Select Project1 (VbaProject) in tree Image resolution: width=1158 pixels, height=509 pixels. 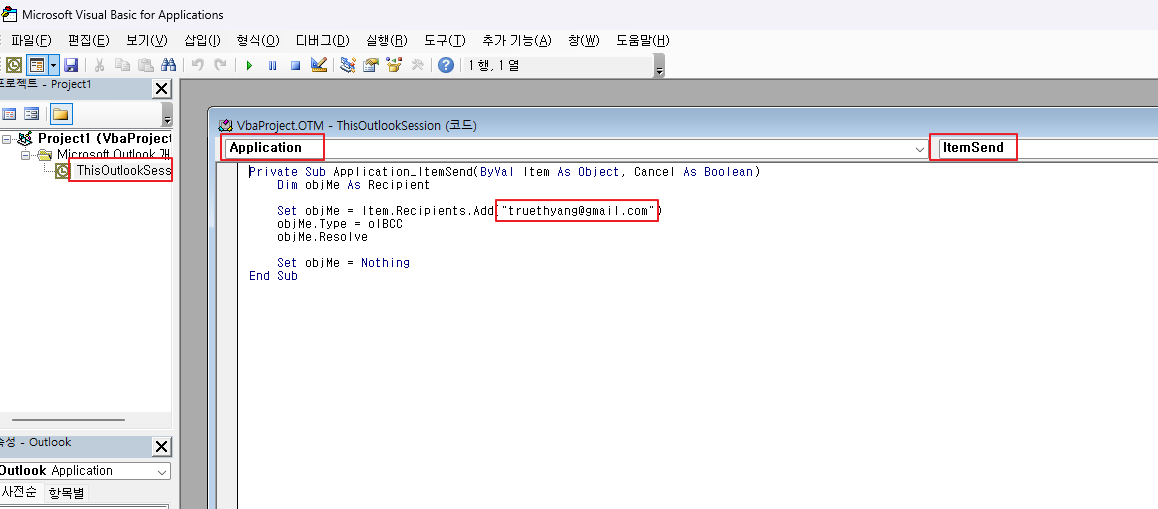tap(104, 138)
